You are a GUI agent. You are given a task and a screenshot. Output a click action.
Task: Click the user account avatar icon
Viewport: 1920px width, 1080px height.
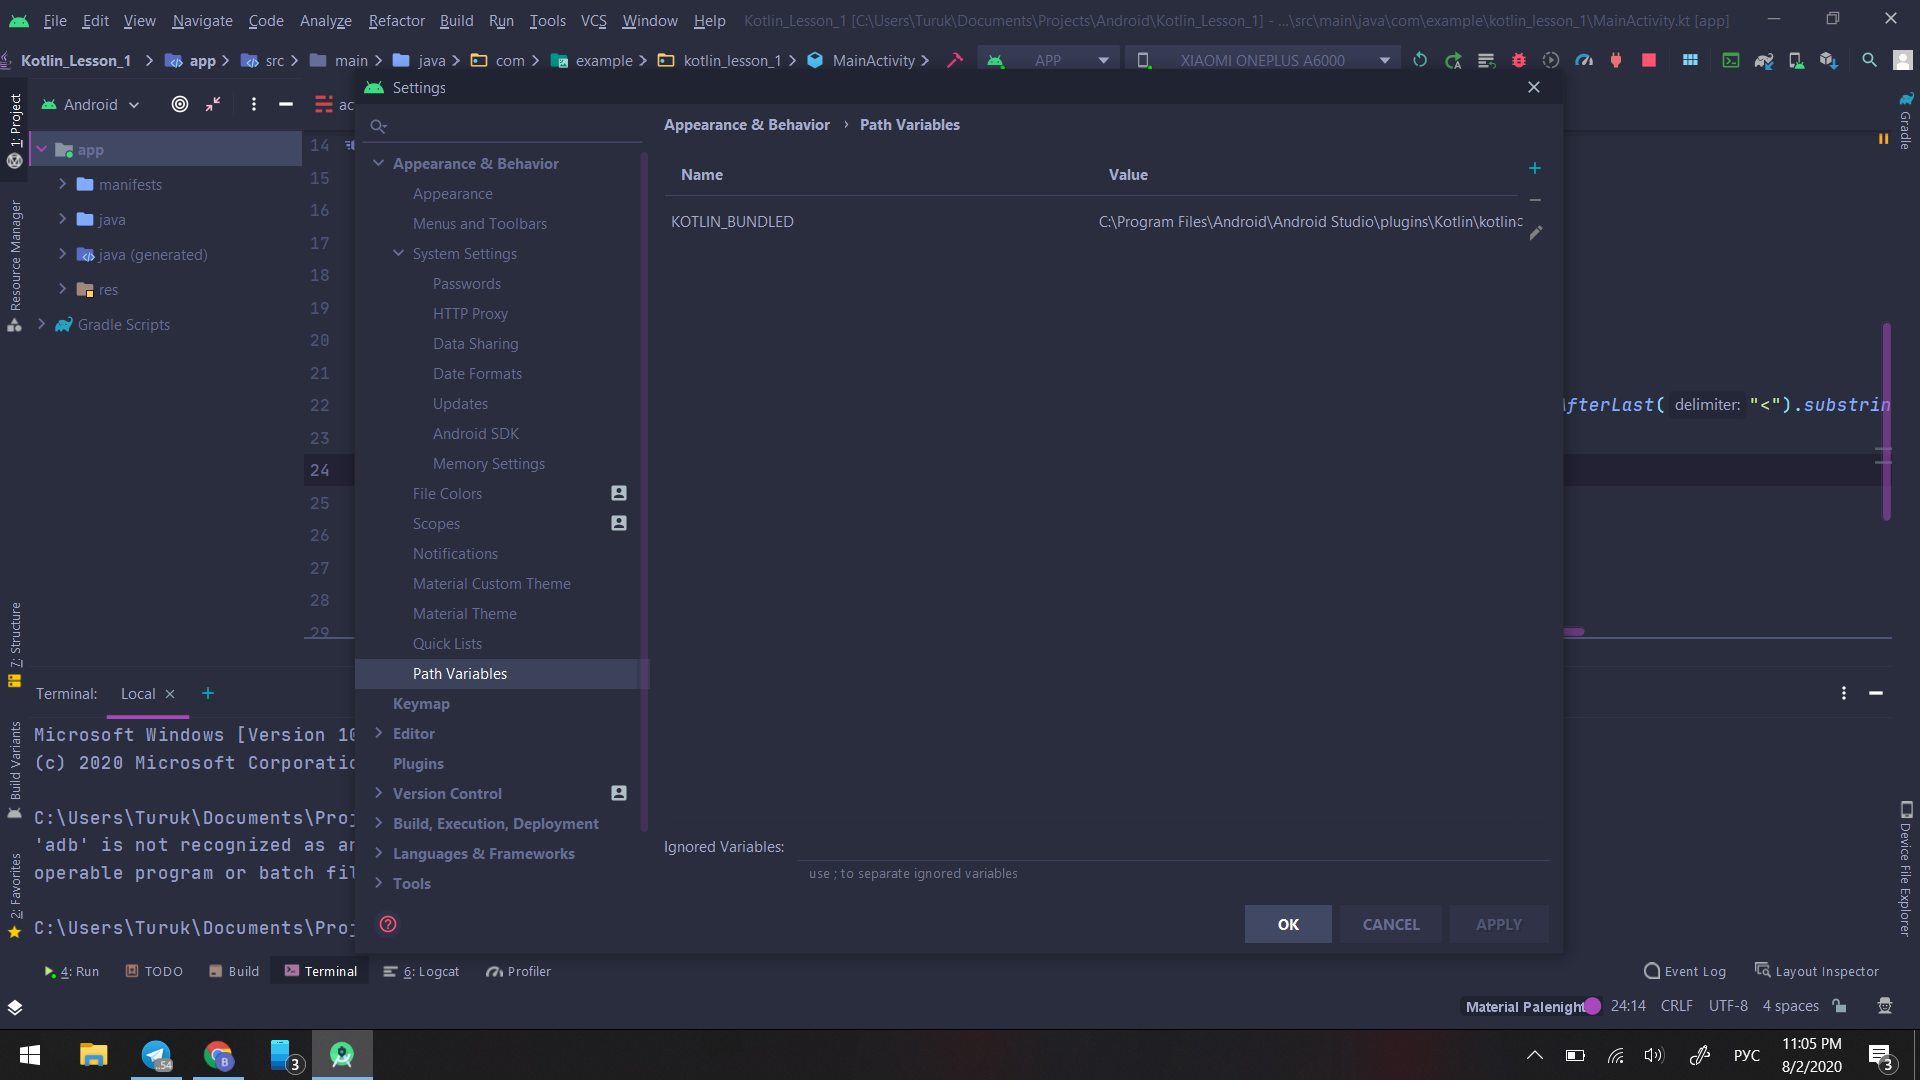point(1902,60)
